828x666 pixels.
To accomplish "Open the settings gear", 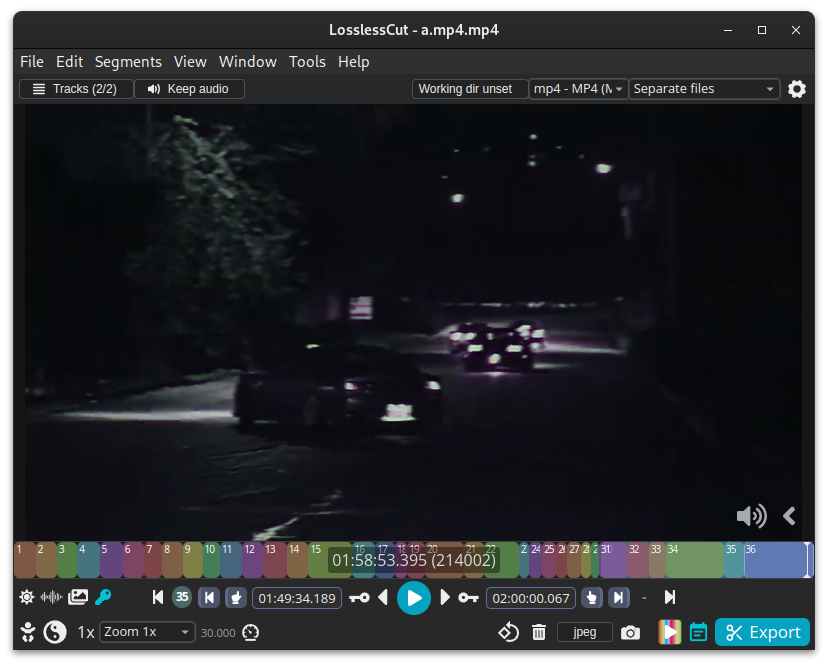I will coord(796,89).
